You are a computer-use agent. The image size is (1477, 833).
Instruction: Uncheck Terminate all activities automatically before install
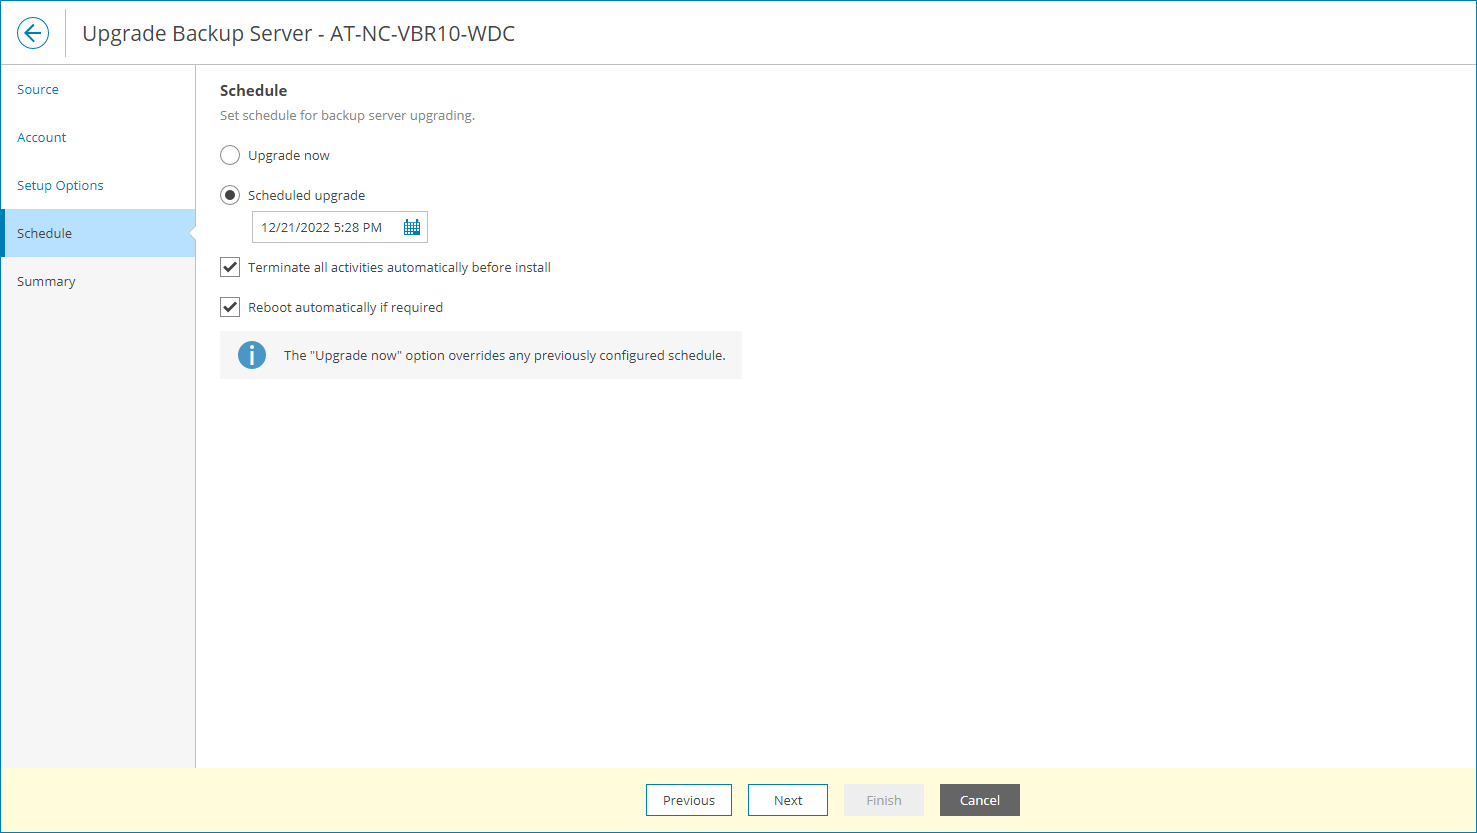(229, 266)
